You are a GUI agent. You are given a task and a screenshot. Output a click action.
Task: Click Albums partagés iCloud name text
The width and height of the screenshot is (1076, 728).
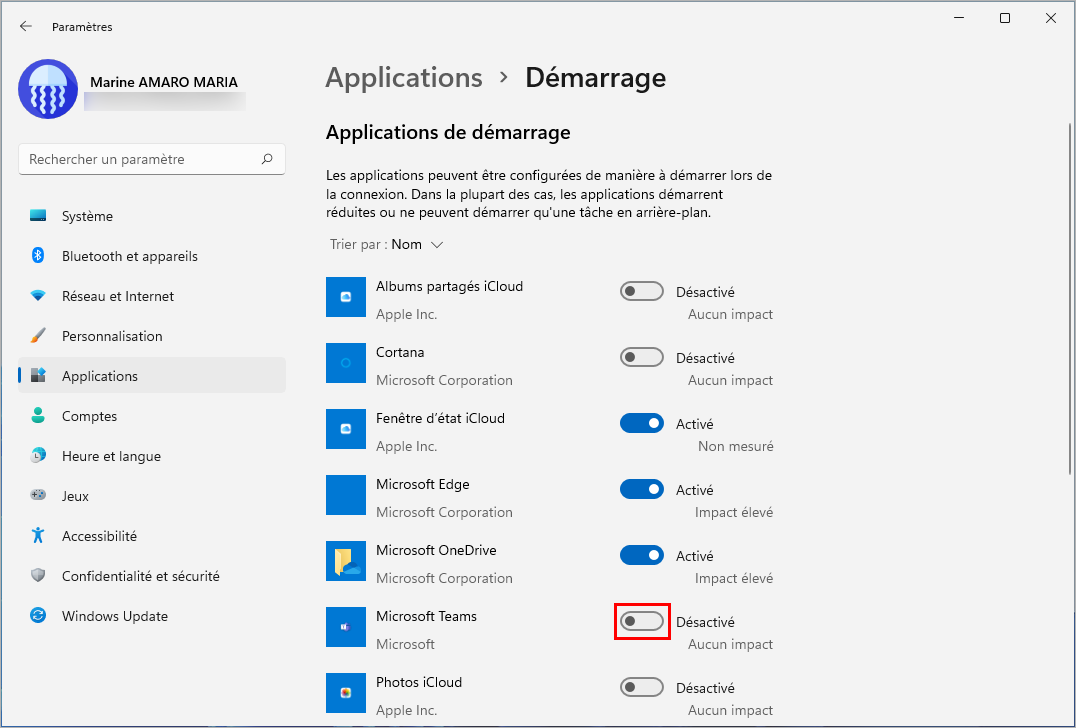pos(449,286)
